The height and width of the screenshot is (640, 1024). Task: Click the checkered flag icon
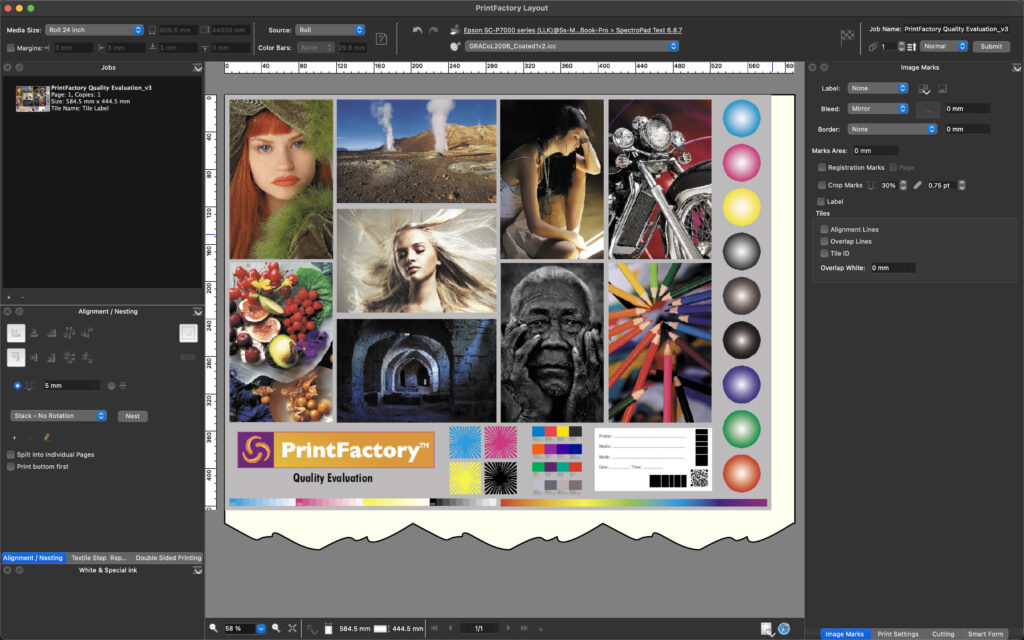[847, 38]
